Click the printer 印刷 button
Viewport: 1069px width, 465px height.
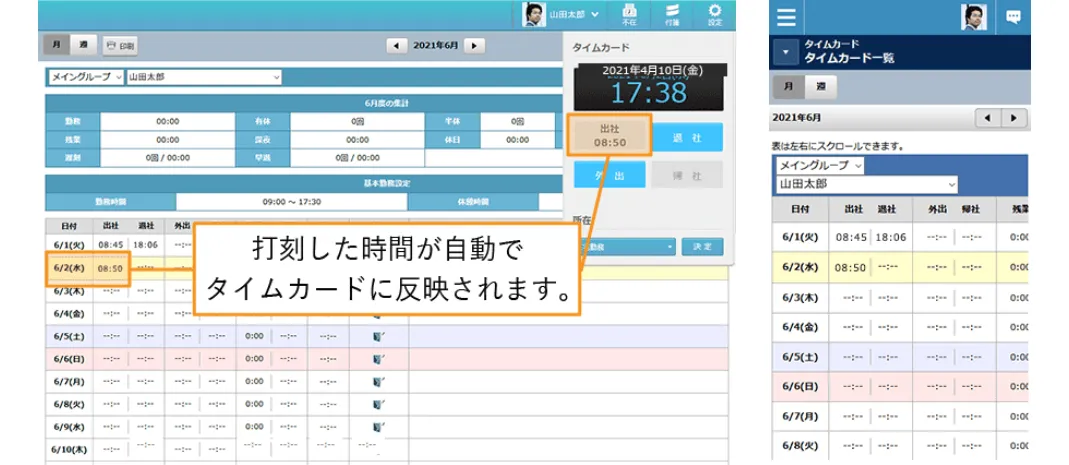(120, 46)
